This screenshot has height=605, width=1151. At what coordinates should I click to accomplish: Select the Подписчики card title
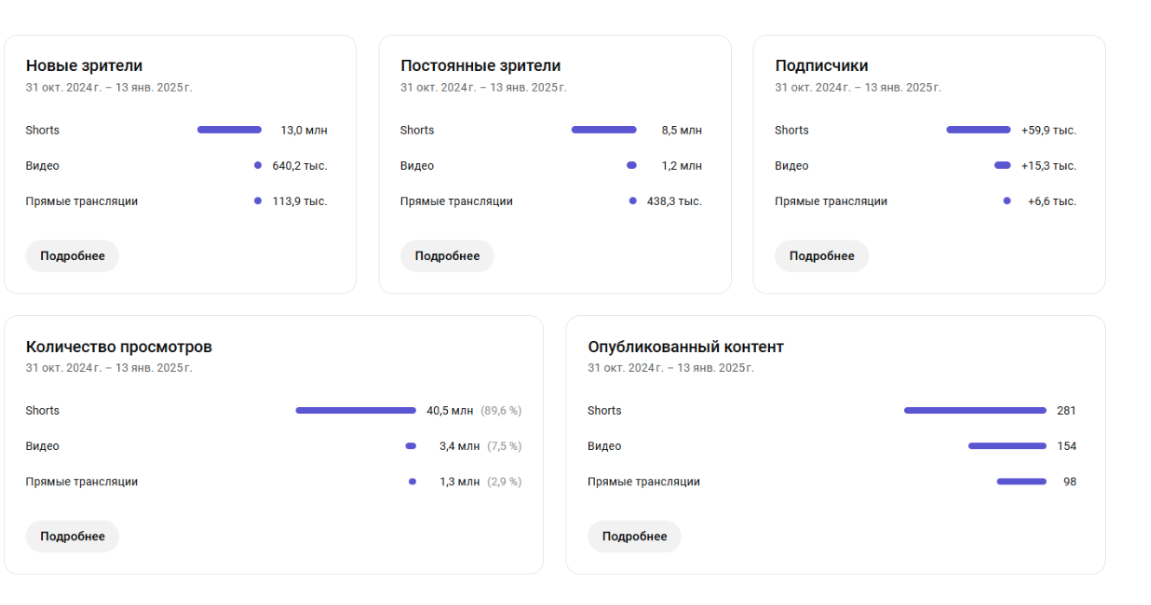pos(821,65)
